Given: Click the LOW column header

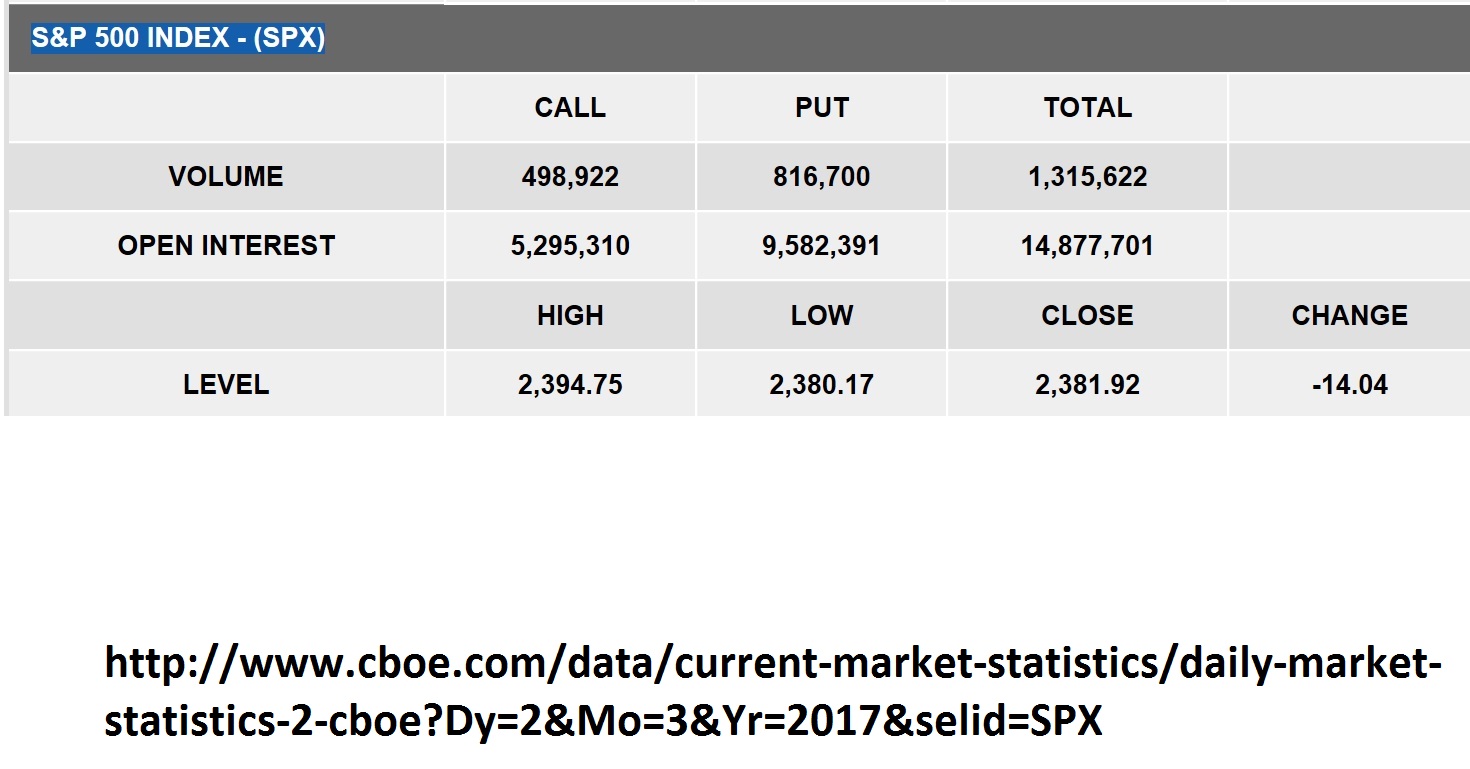Looking at the screenshot, I should (x=821, y=316).
